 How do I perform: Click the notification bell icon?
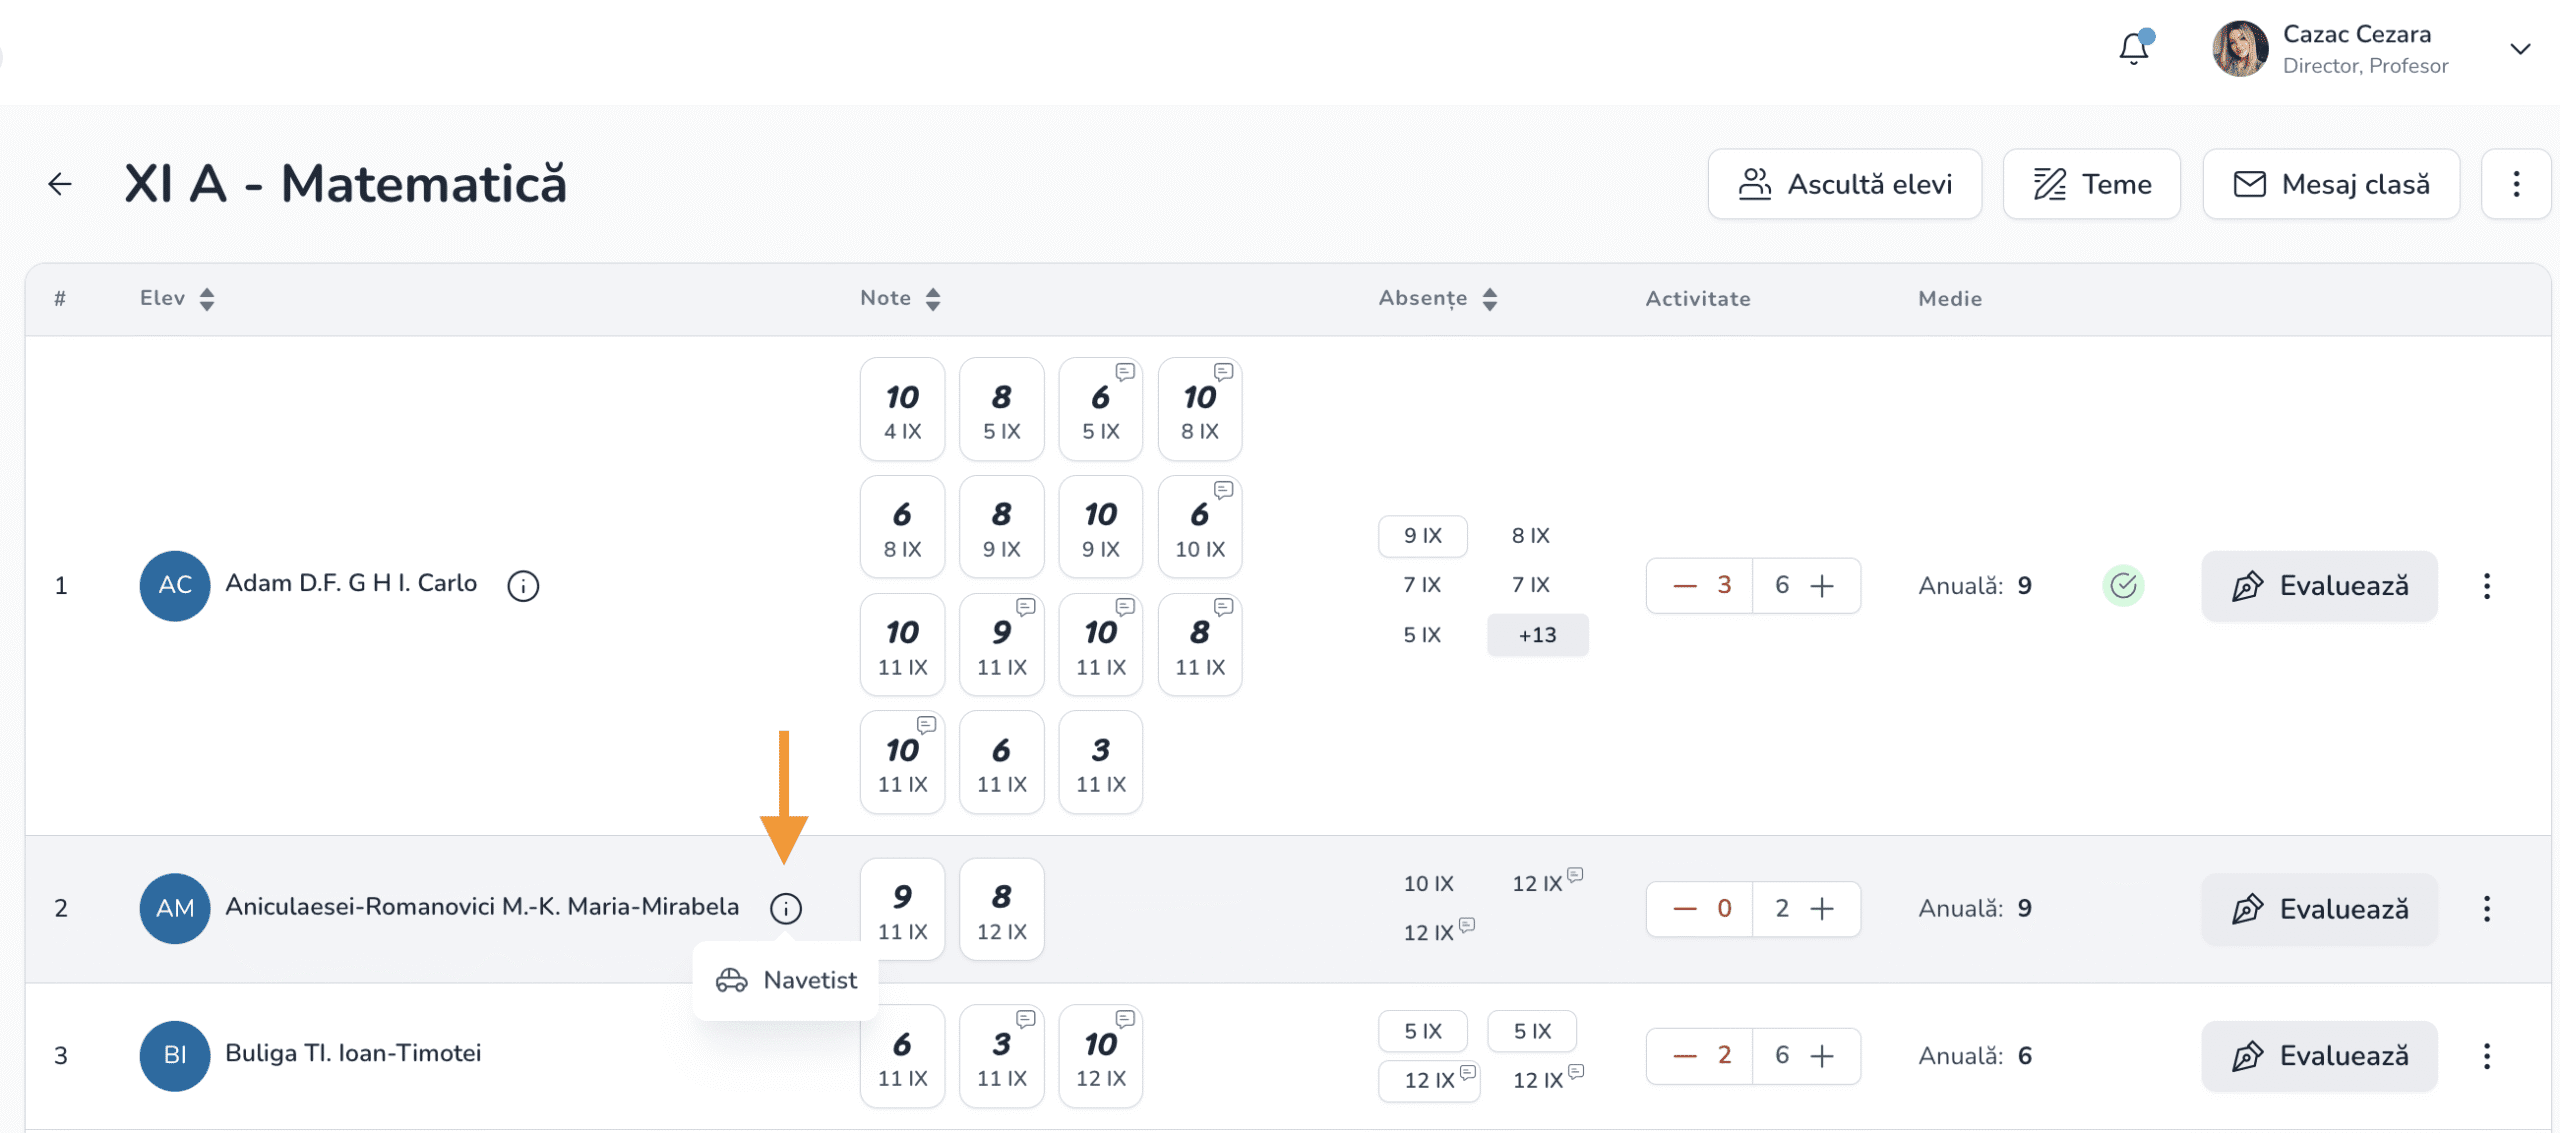[x=2134, y=47]
